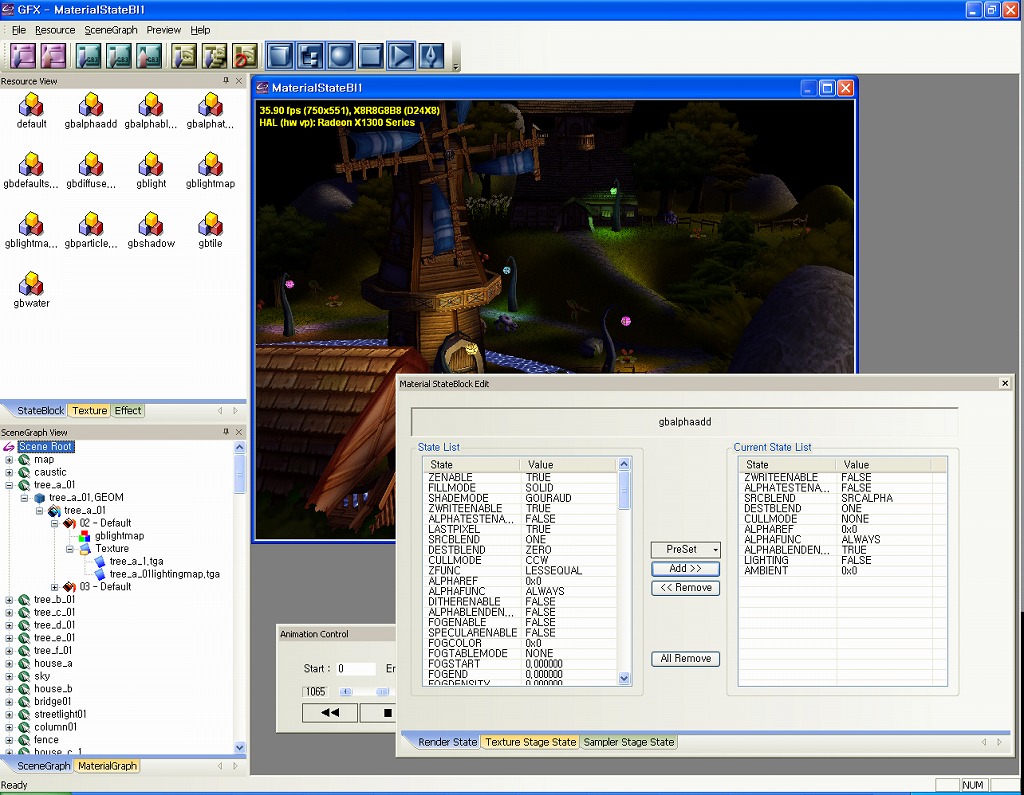Select the gbalphaadd resource icon
The image size is (1024, 795).
point(91,105)
